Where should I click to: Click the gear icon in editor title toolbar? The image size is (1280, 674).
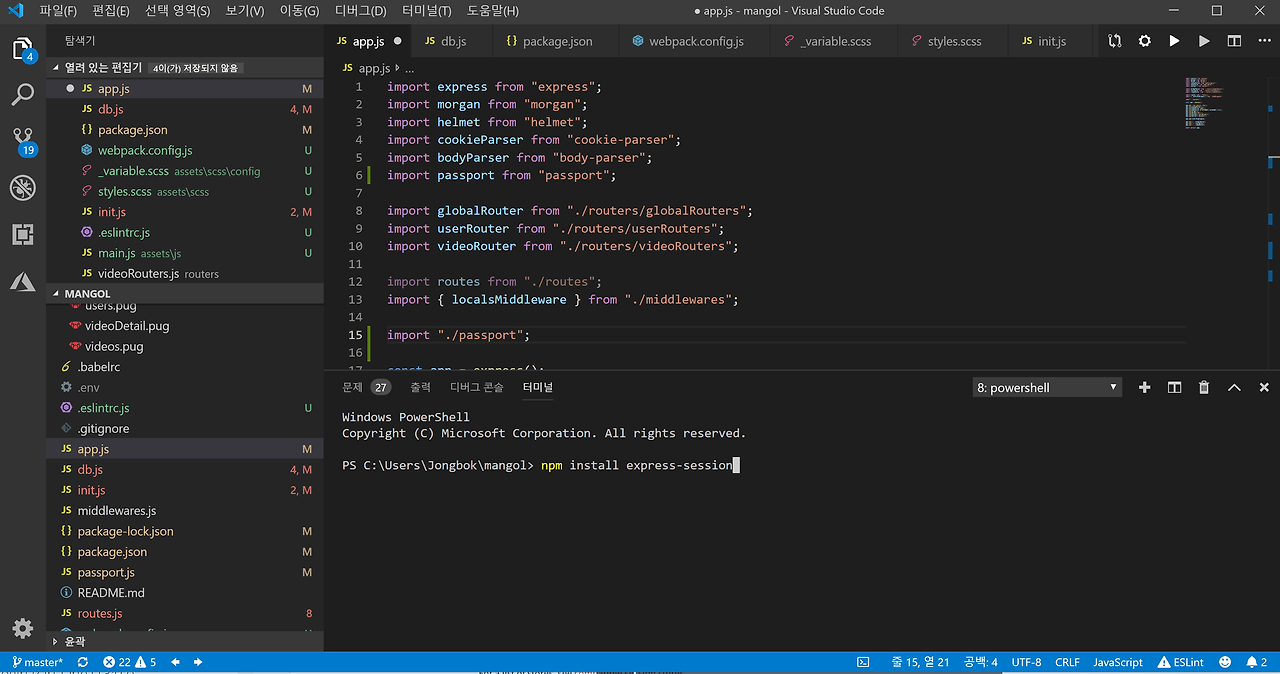click(x=1145, y=41)
